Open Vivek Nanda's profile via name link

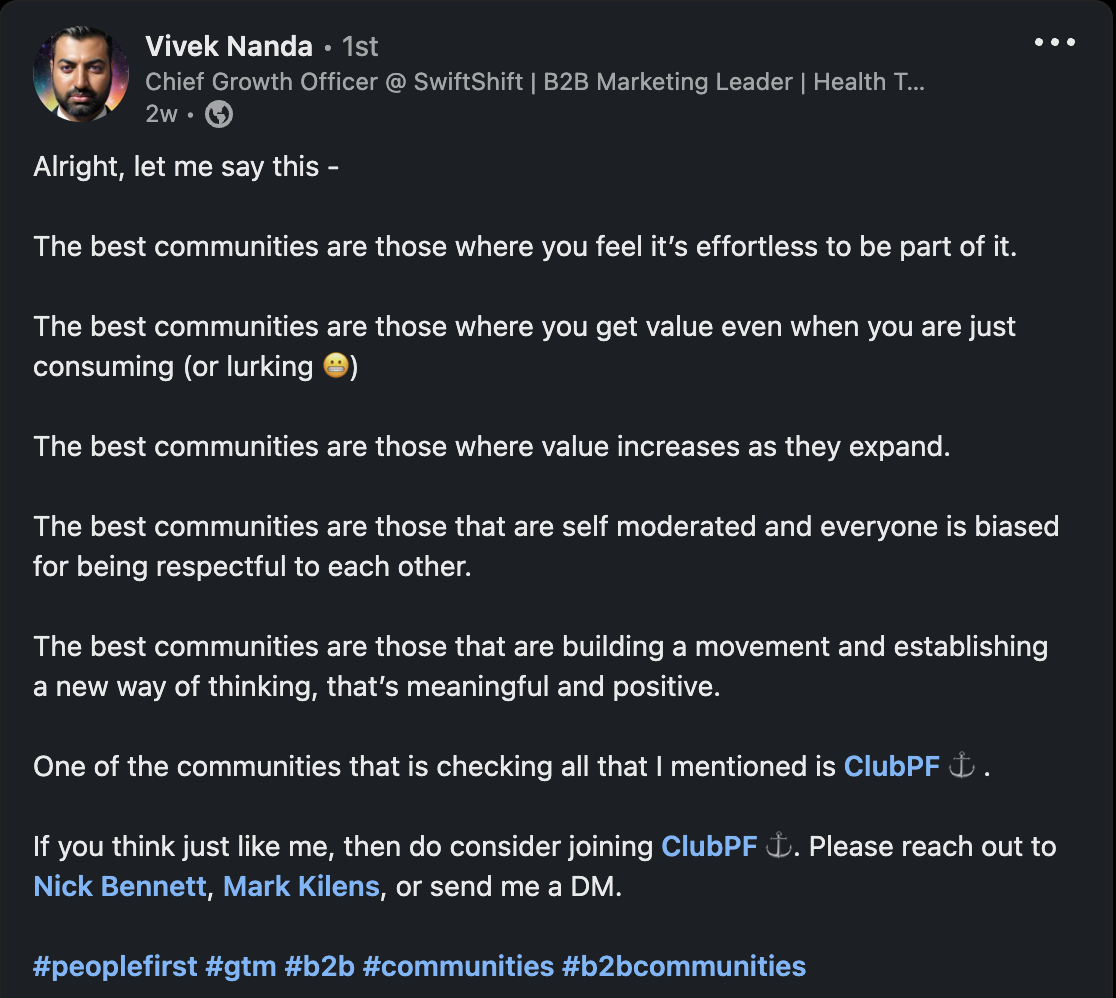(228, 47)
